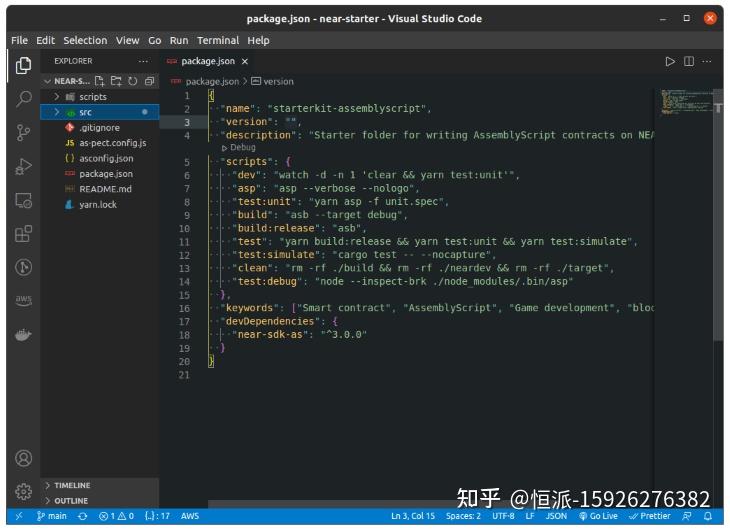This screenshot has height=531, width=730.
Task: Open the notifications bell icon
Action: pyautogui.click(x=708, y=516)
